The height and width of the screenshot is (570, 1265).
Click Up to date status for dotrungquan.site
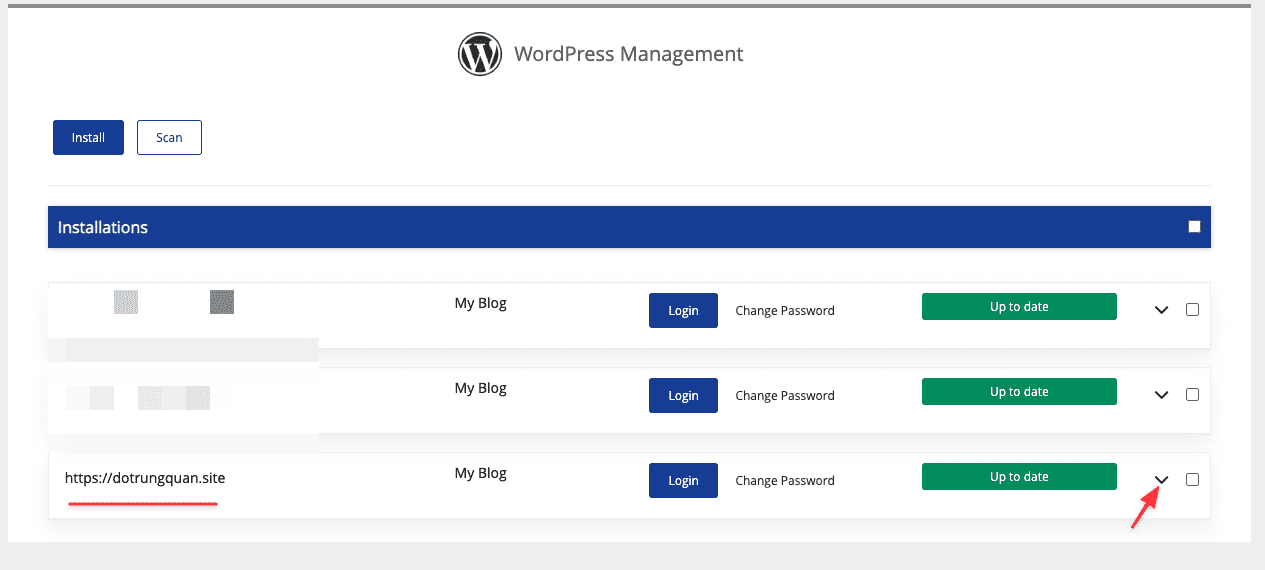click(1019, 477)
